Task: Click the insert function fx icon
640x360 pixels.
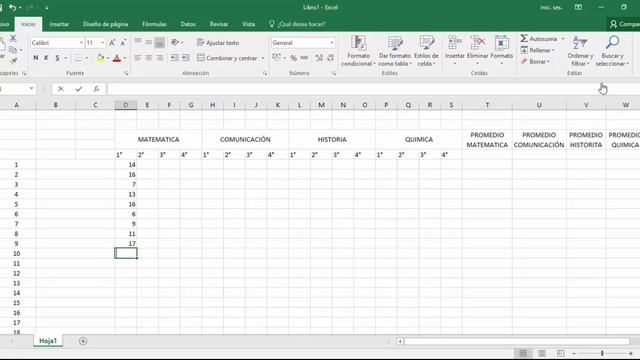Action: click(96, 89)
